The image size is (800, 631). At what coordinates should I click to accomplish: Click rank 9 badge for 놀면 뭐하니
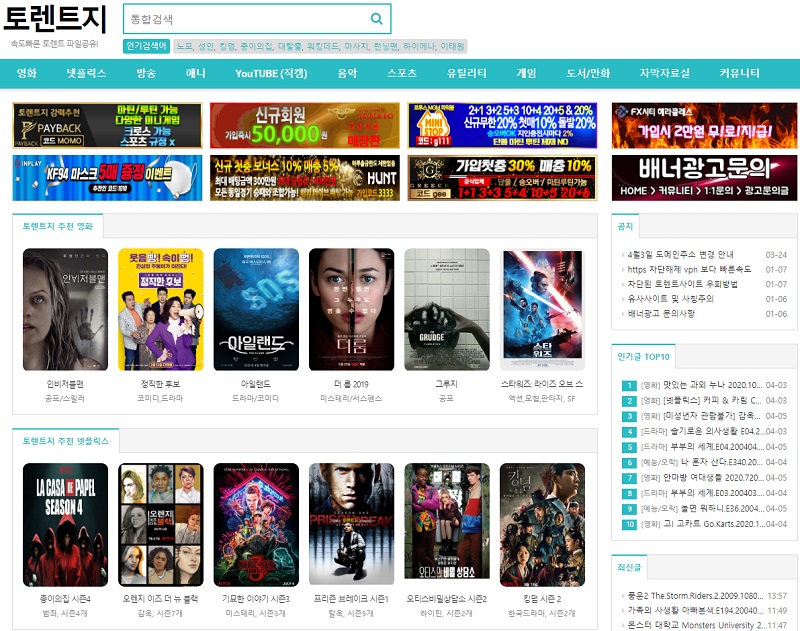(629, 509)
